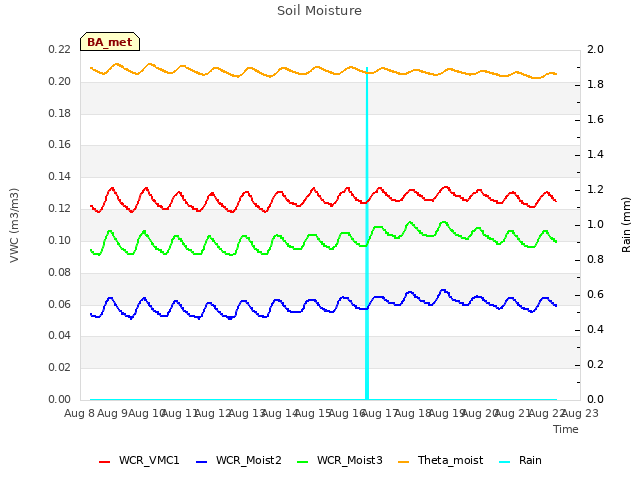
Task: Click the 0.14 left axis value
Action: click(x=59, y=176)
